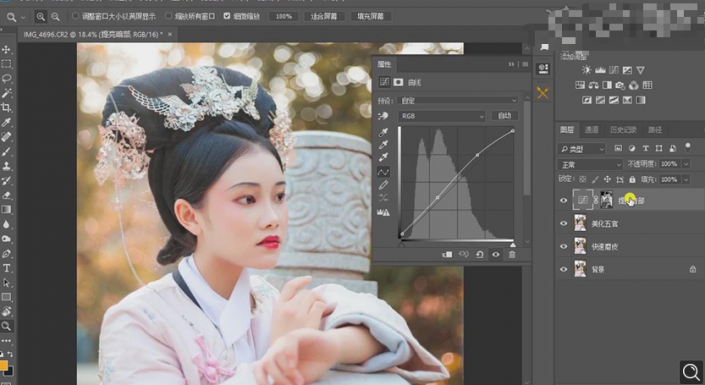Hide the 快速磨皮 layer

tap(563, 246)
